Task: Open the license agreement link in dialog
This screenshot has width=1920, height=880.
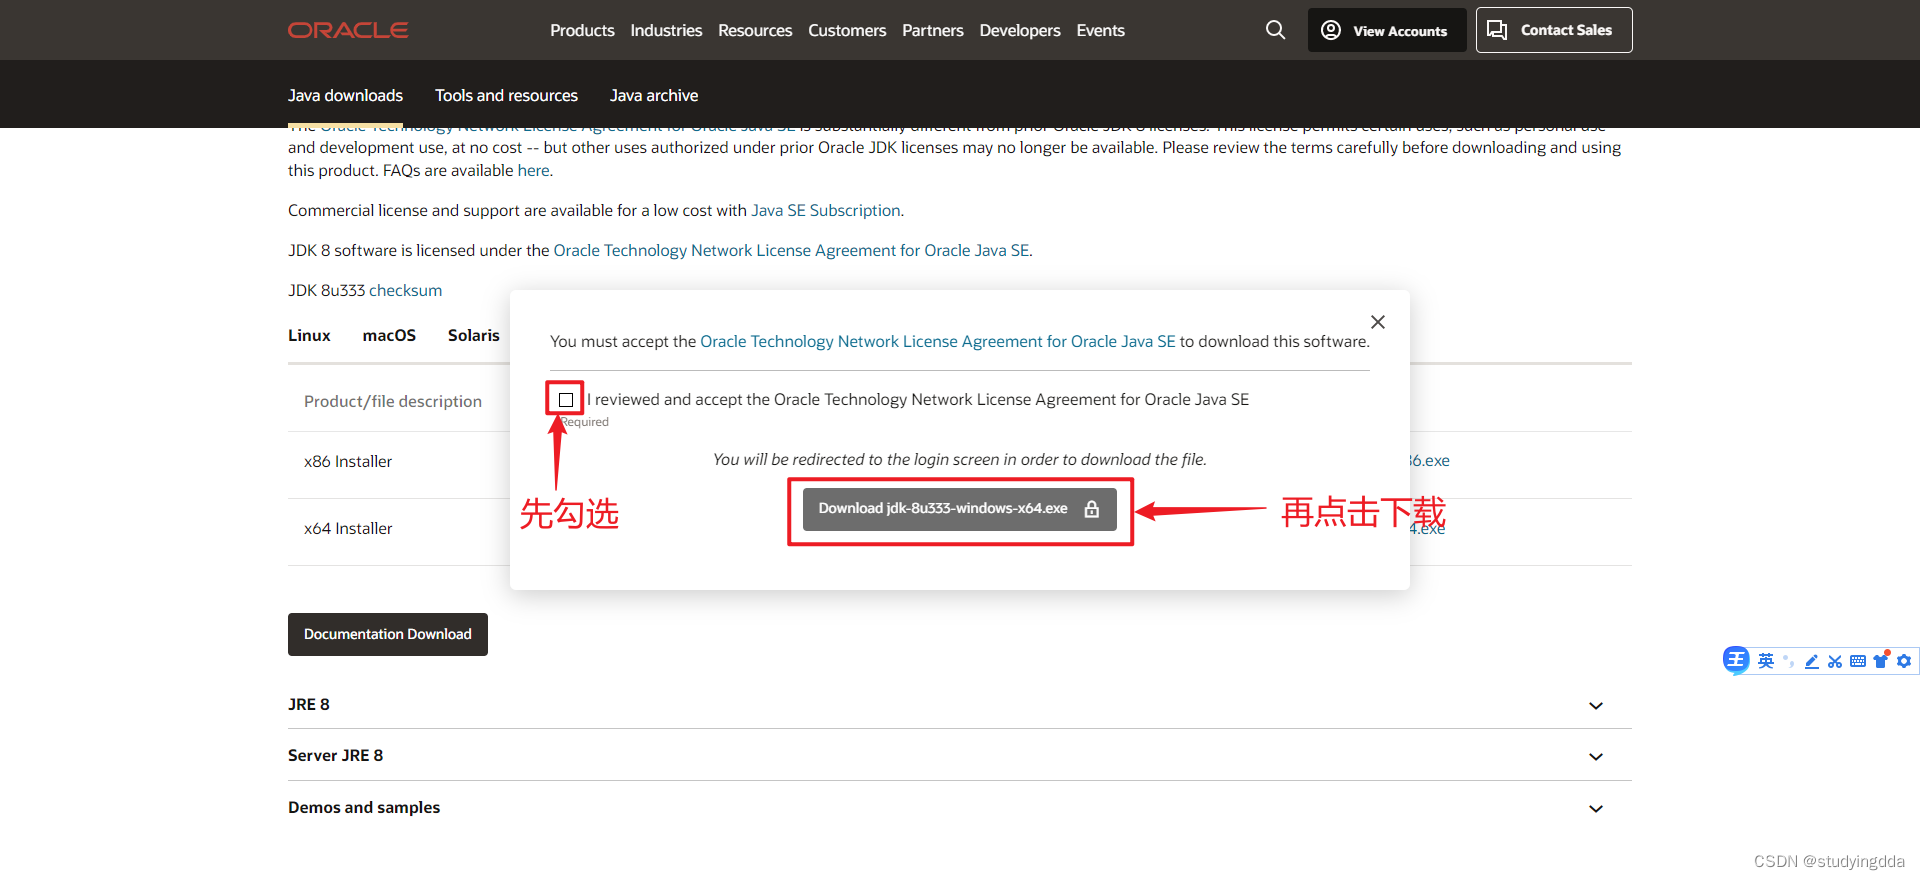Action: (938, 341)
